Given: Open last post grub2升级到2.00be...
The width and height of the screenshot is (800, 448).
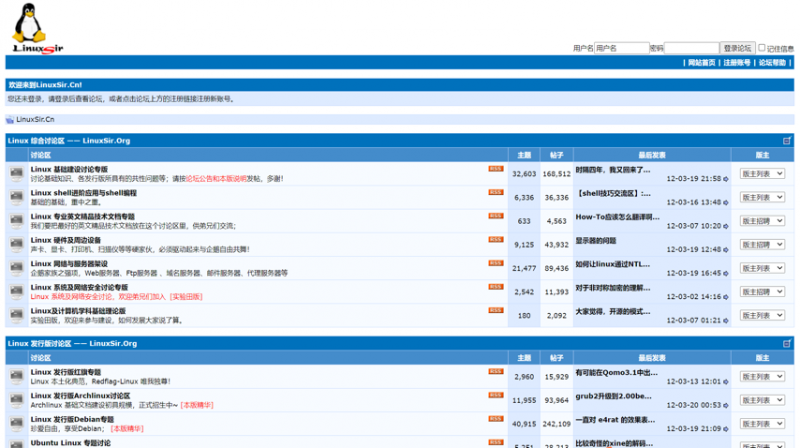Looking at the screenshot, I should [x=613, y=396].
